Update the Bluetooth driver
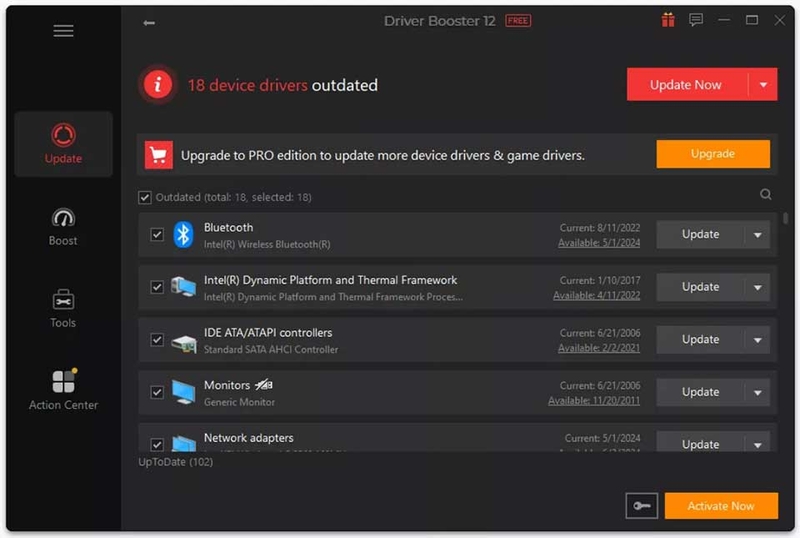Viewport: 800px width, 538px height. tap(700, 235)
